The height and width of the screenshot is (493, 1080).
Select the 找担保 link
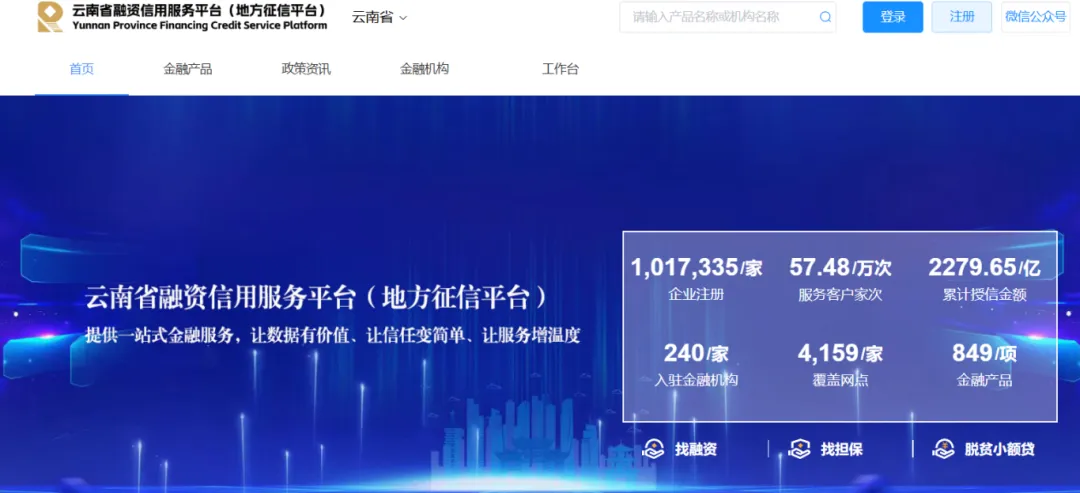pyautogui.click(x=842, y=450)
